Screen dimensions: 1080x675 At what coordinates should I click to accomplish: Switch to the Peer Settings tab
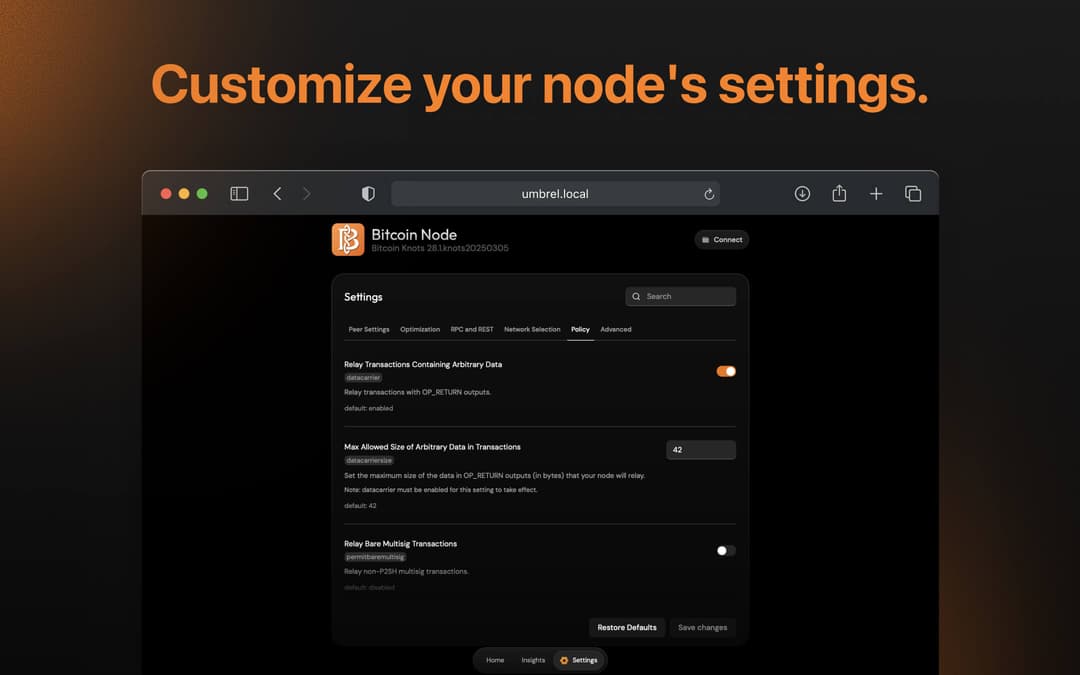(369, 329)
